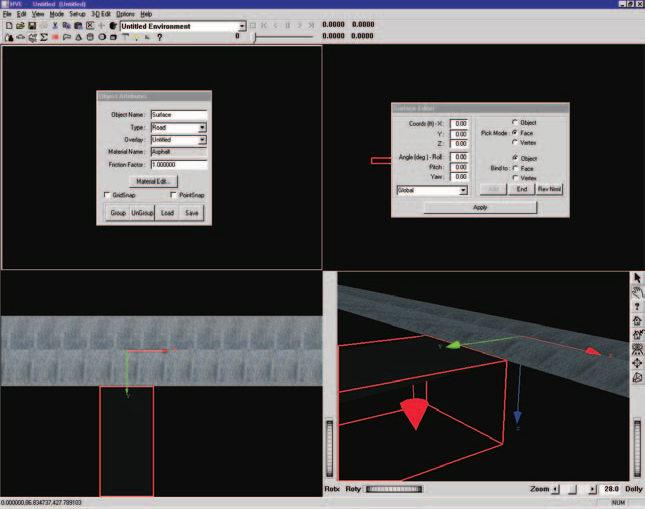Select Face in Bind to options
Screen dimensions: 645x509
click(x=515, y=168)
